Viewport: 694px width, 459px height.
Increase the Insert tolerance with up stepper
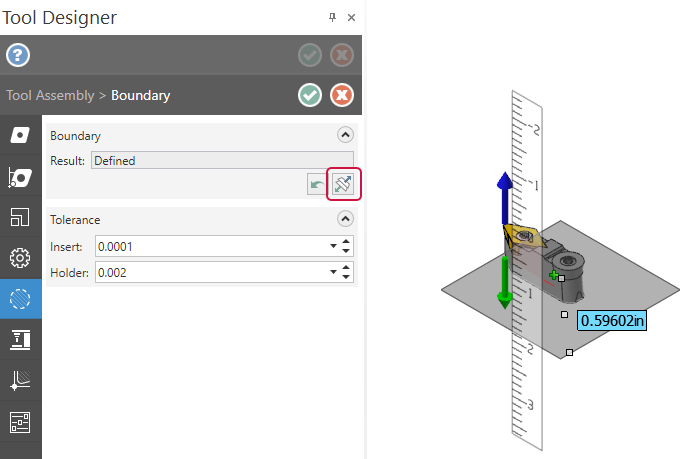(x=346, y=242)
